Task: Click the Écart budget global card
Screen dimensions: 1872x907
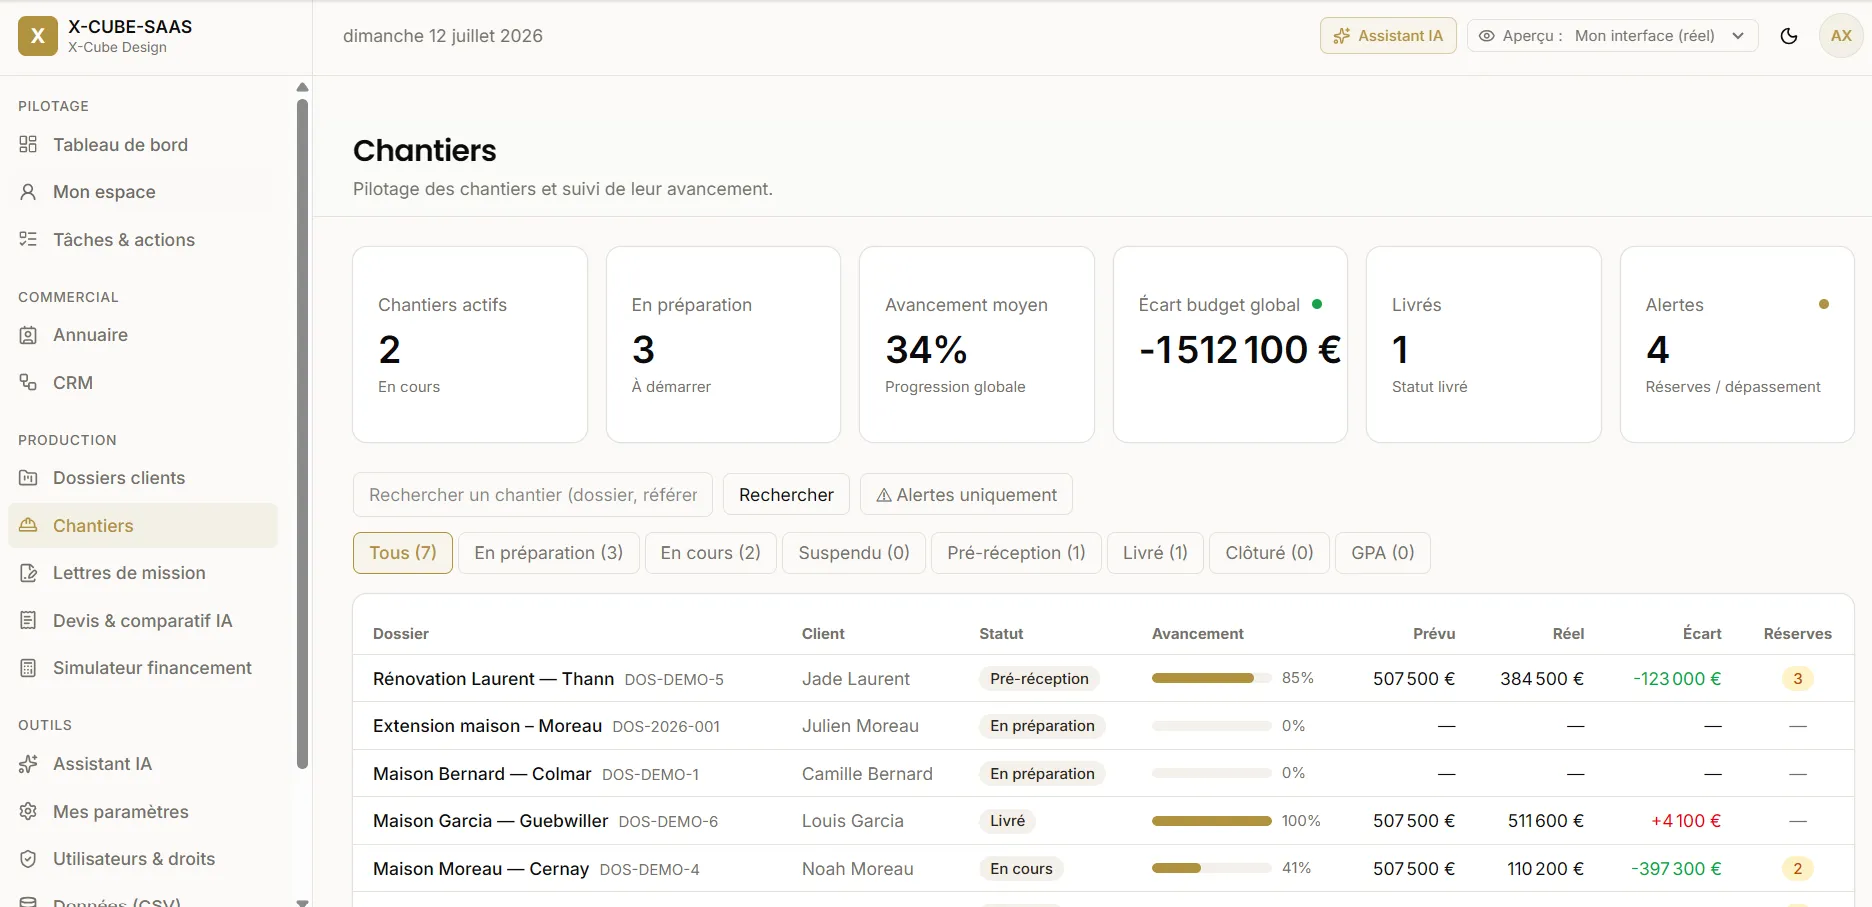Action: point(1230,344)
